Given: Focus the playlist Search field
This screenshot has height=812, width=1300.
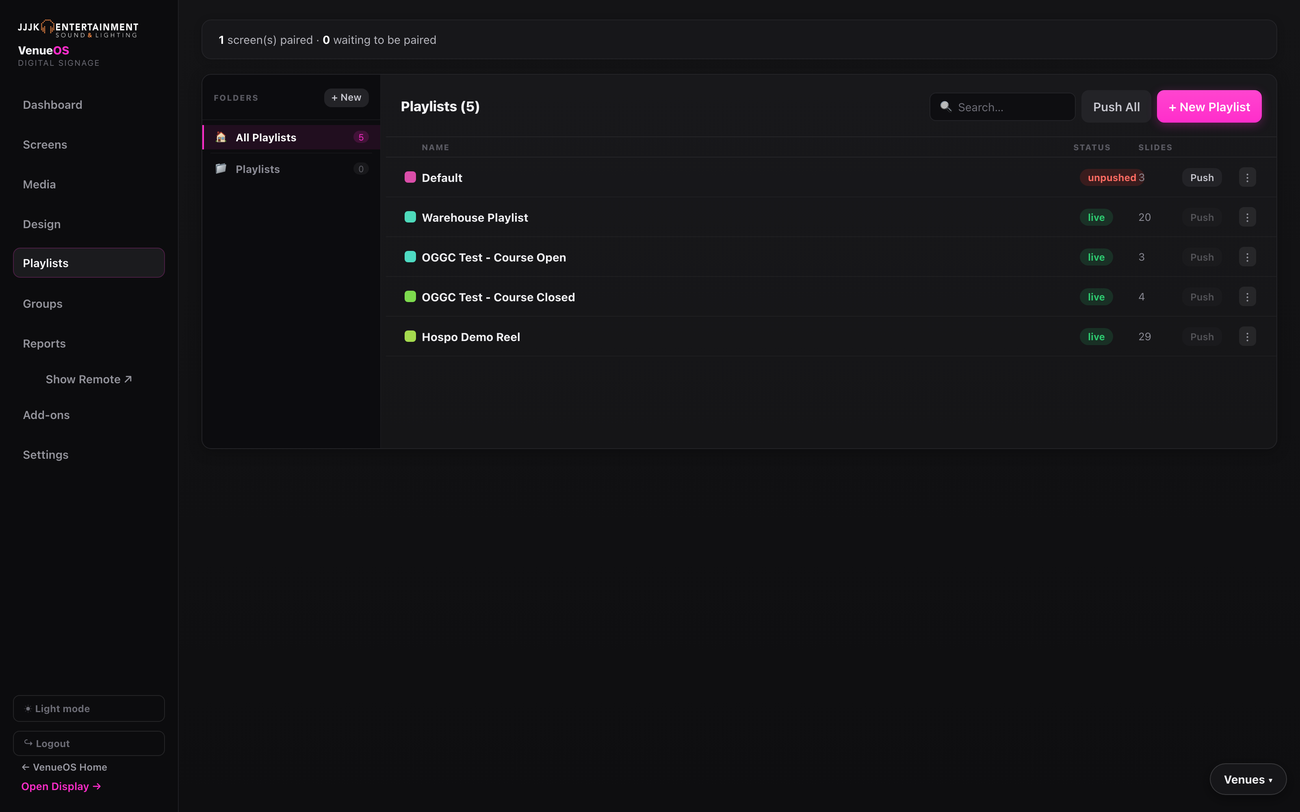Looking at the screenshot, I should click(1002, 107).
